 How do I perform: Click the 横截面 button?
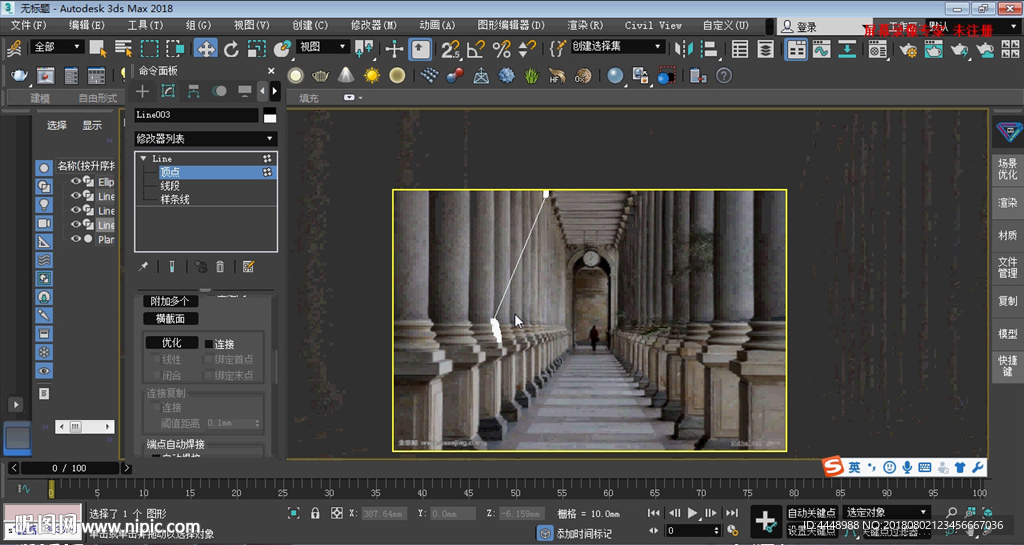point(170,319)
